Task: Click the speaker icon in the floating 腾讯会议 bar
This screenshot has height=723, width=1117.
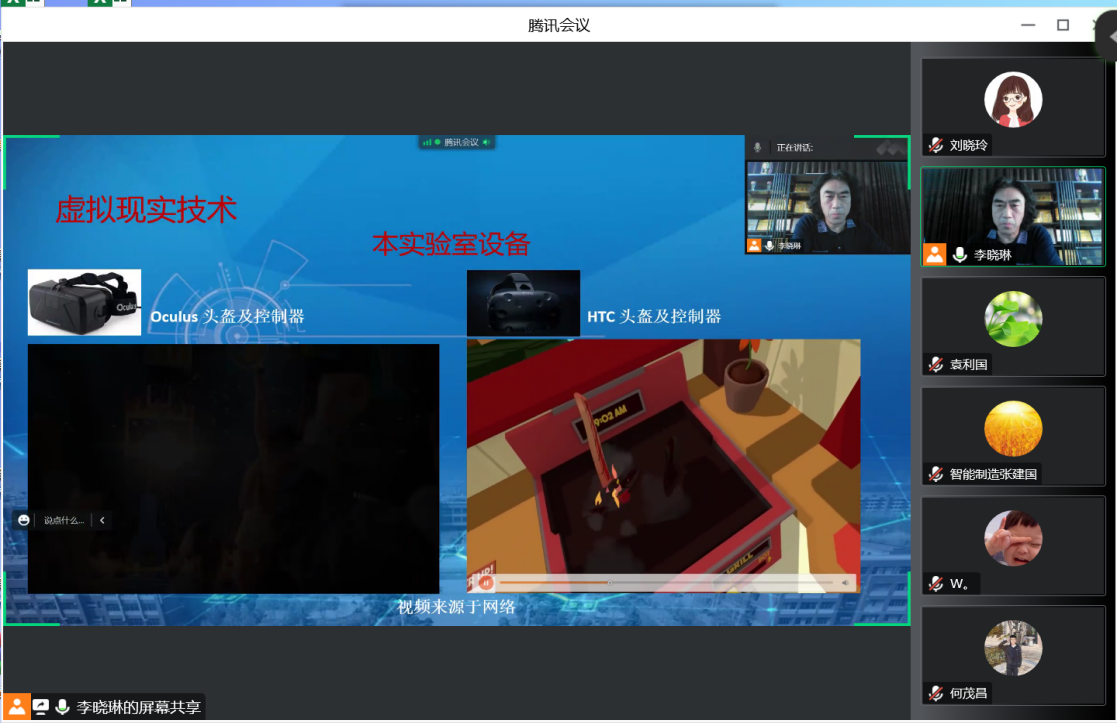Action: [486, 142]
